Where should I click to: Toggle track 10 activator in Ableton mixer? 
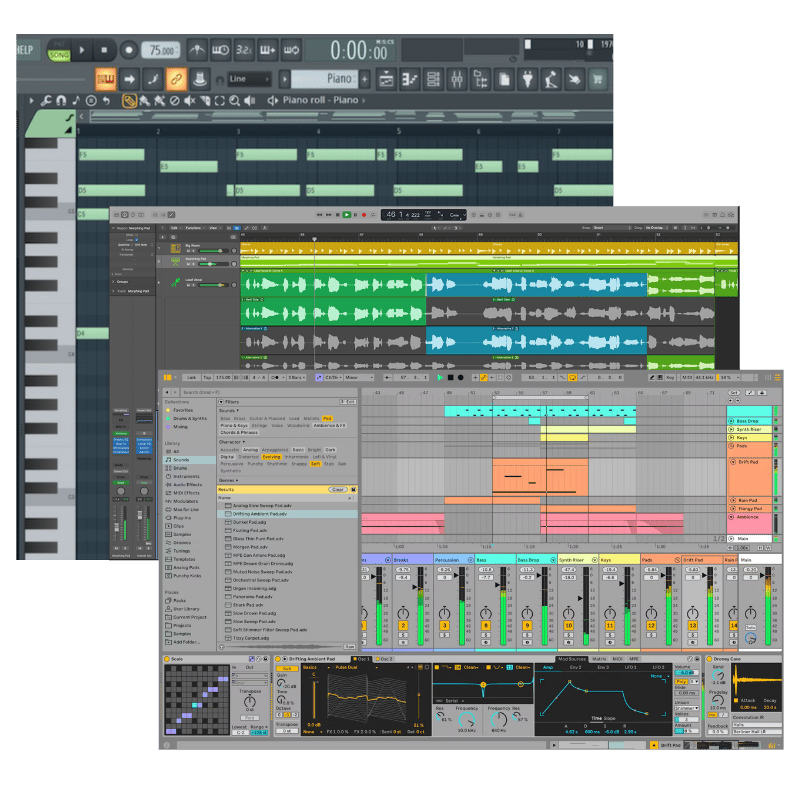pos(568,626)
